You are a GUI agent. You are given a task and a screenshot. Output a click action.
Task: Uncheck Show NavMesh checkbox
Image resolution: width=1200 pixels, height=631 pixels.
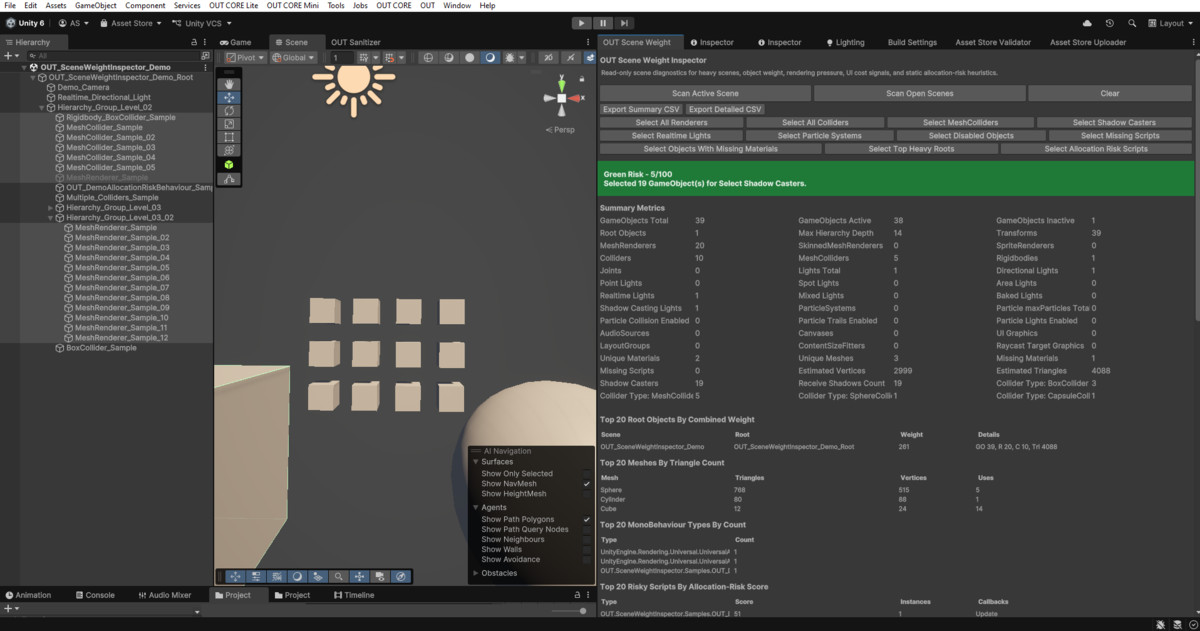point(588,484)
